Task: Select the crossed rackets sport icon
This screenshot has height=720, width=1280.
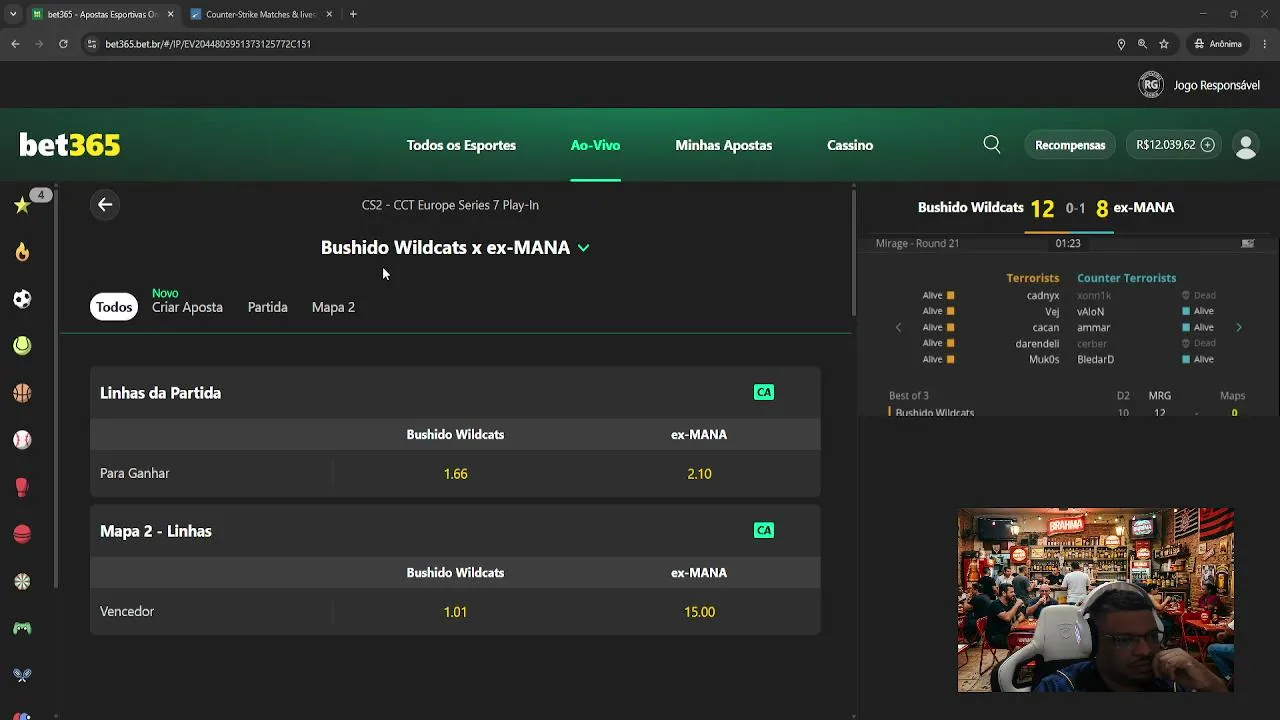Action: tap(22, 675)
